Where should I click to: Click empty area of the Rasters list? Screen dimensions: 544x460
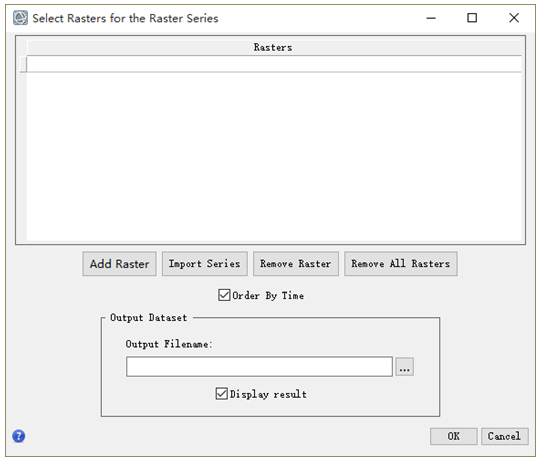[274, 156]
